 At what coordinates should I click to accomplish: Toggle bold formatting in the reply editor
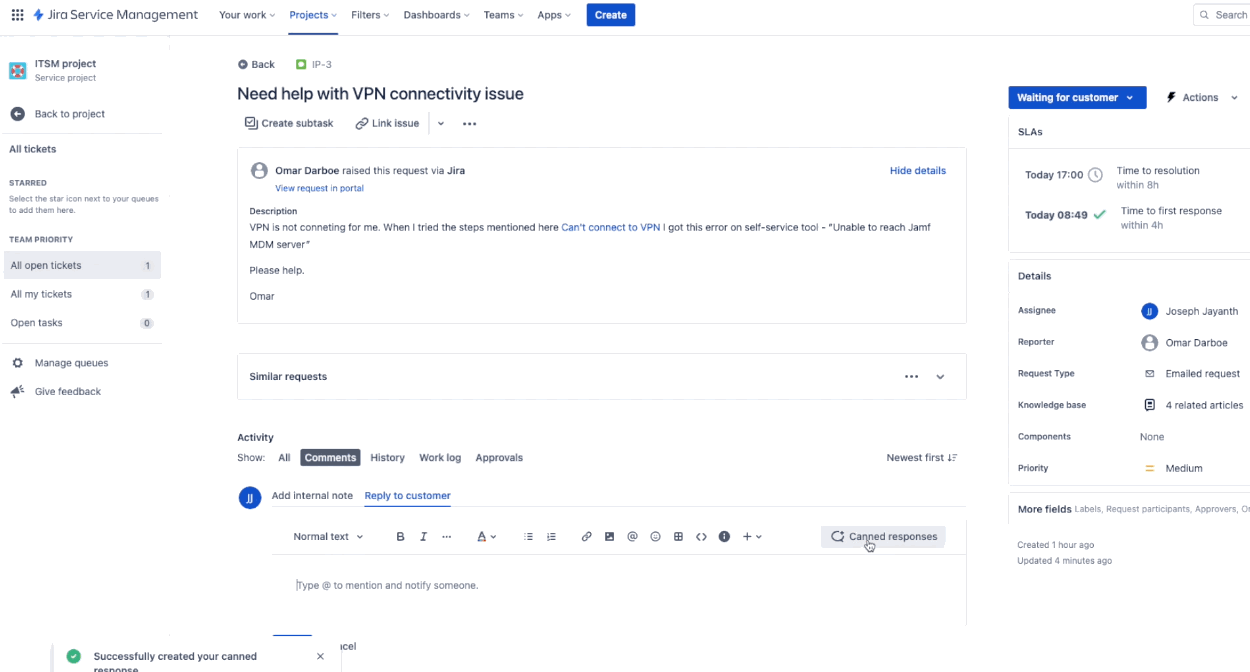click(400, 536)
